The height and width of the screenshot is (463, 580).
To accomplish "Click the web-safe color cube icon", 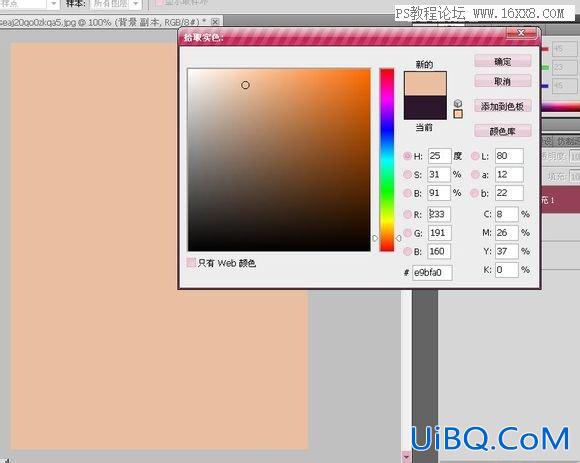I will pos(458,103).
